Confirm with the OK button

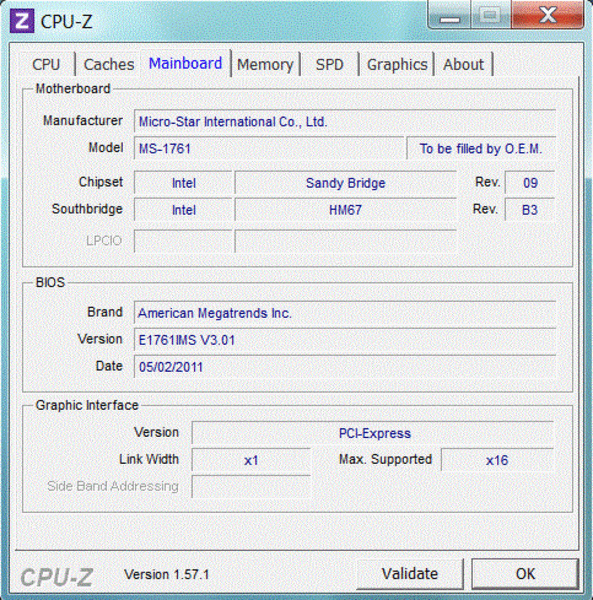tap(525, 574)
